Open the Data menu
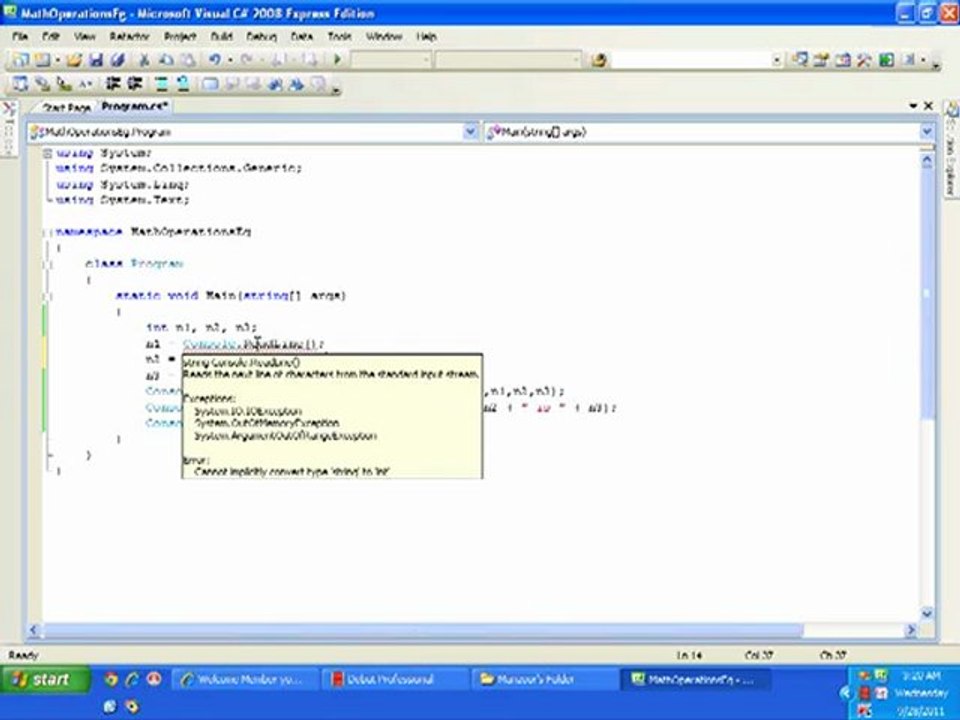The height and width of the screenshot is (720, 960). pyautogui.click(x=302, y=37)
